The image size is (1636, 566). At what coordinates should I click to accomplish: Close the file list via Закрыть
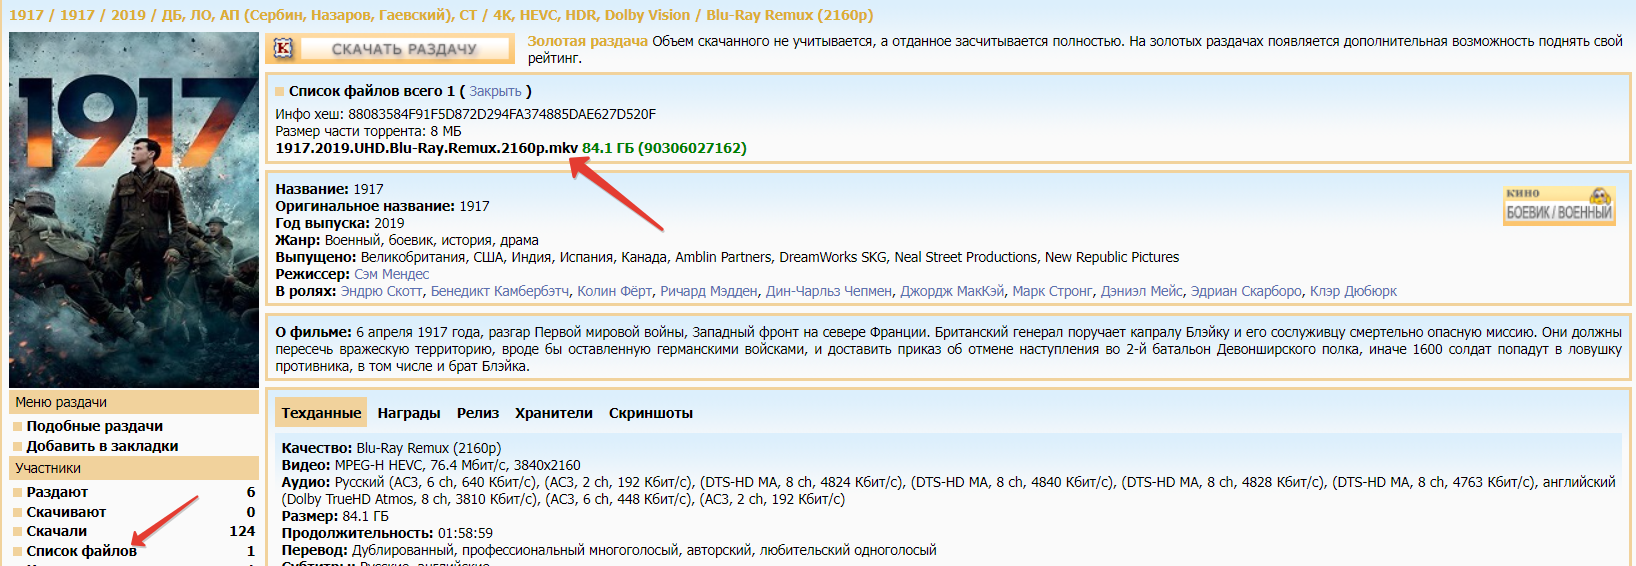pyautogui.click(x=495, y=91)
